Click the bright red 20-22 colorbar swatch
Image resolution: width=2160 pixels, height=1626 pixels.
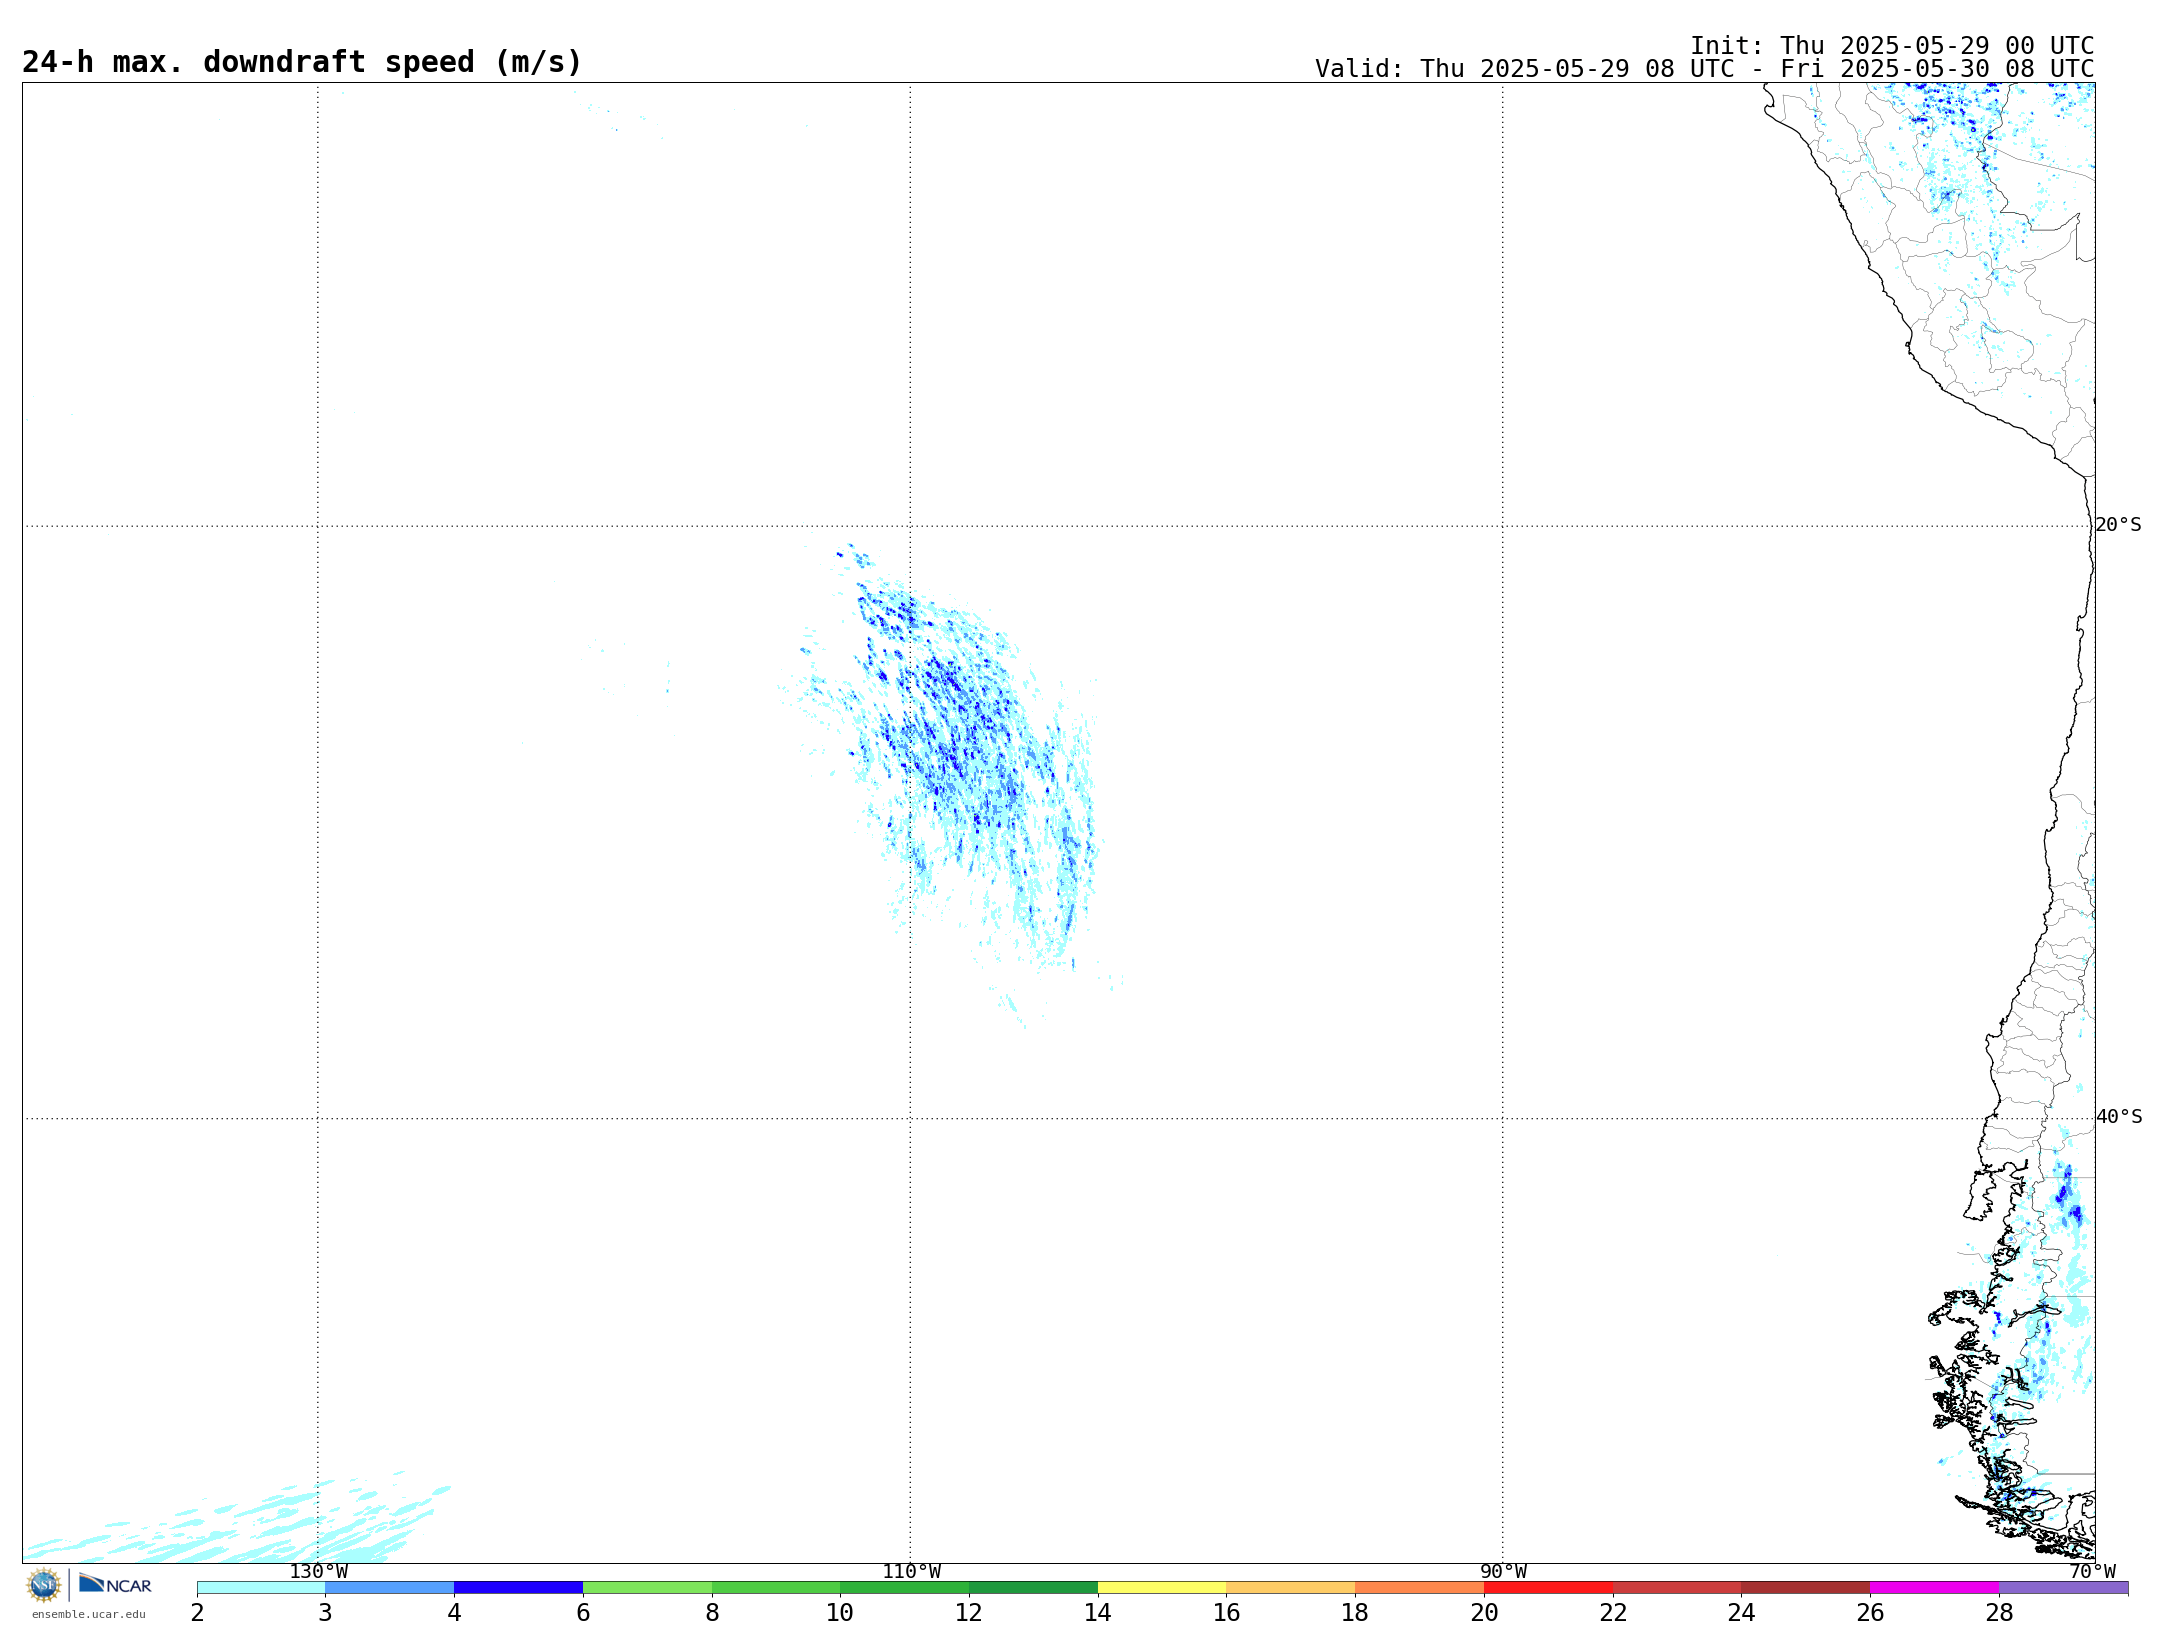coord(1549,1588)
